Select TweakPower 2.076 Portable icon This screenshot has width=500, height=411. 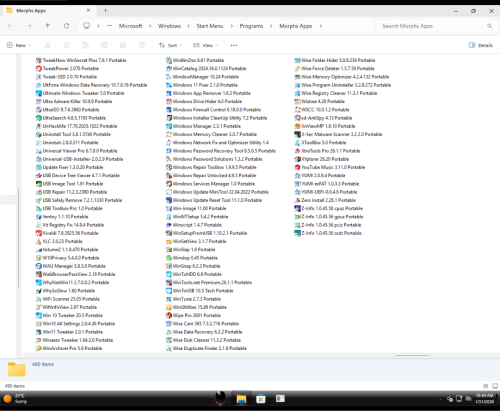point(39,69)
